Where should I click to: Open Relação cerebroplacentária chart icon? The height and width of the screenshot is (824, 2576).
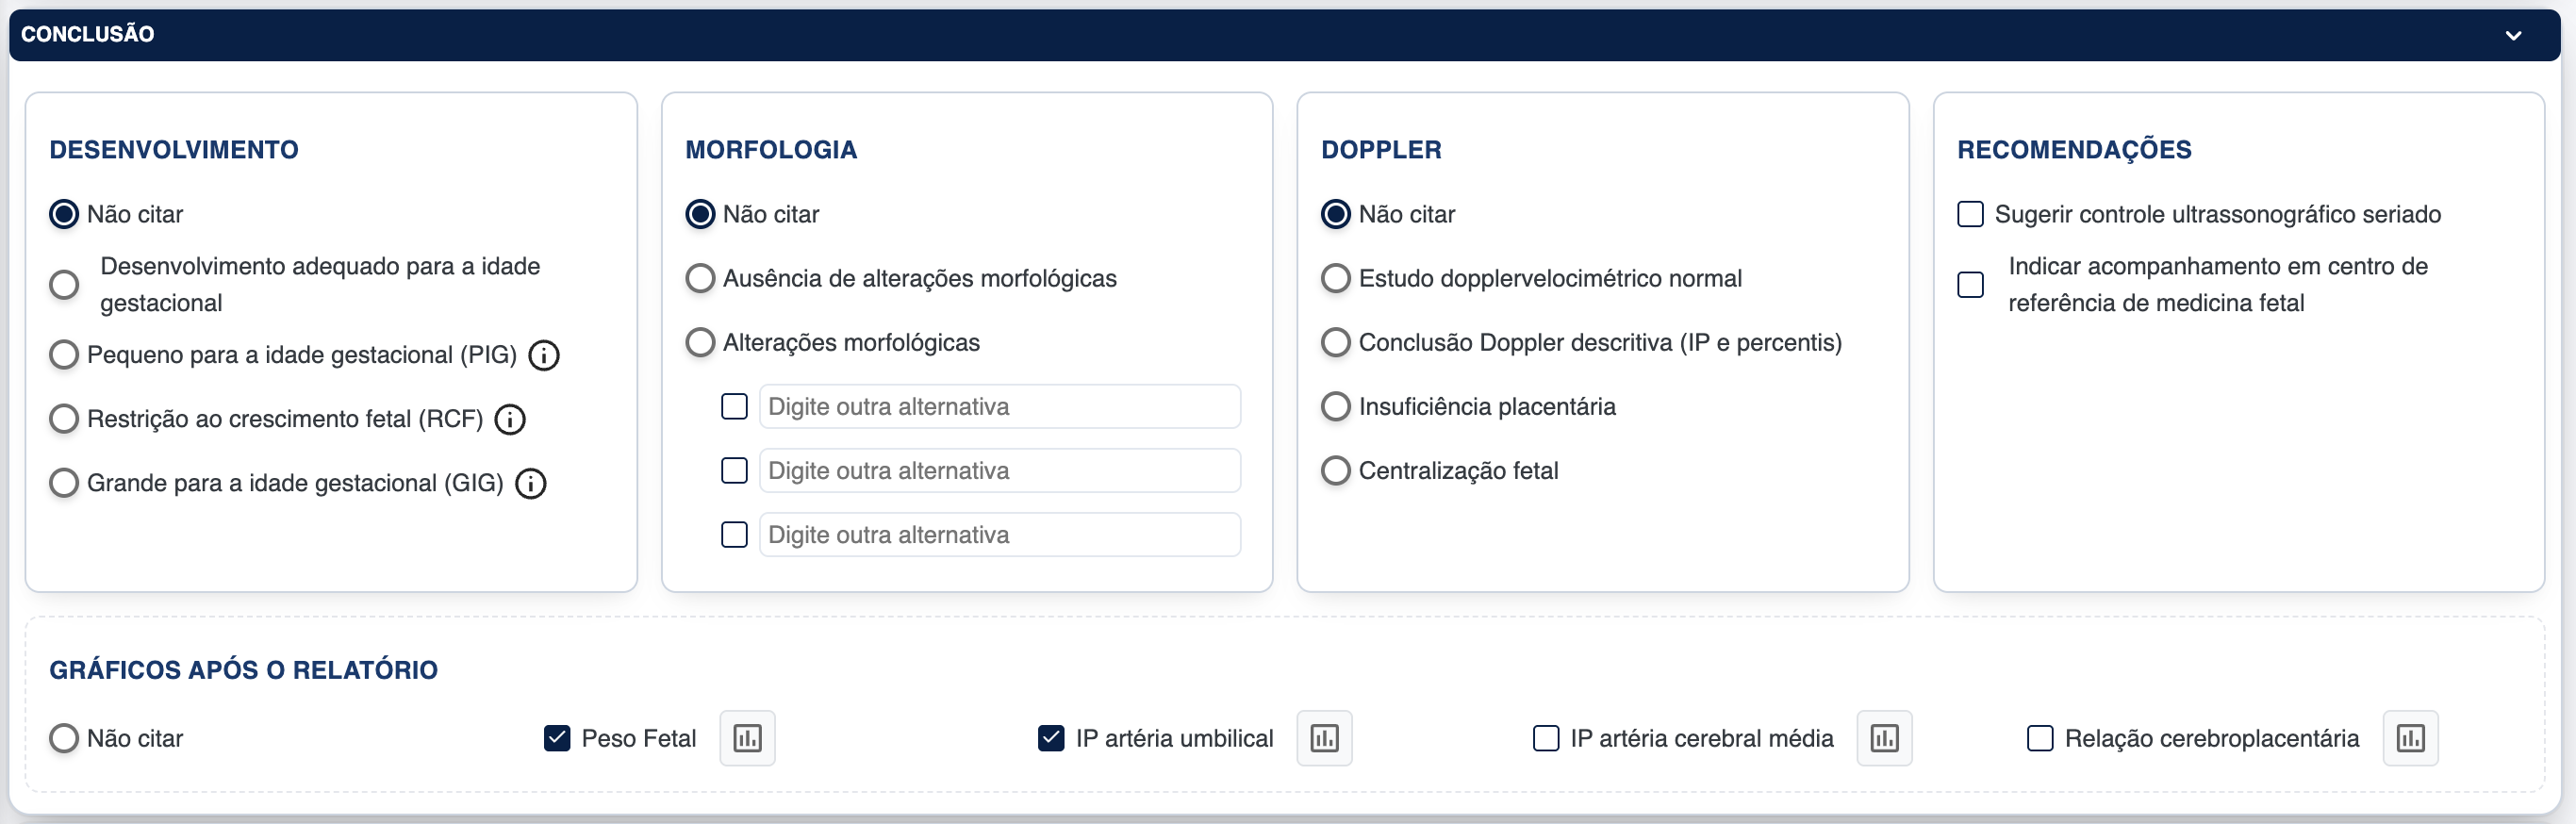[x=2410, y=738]
